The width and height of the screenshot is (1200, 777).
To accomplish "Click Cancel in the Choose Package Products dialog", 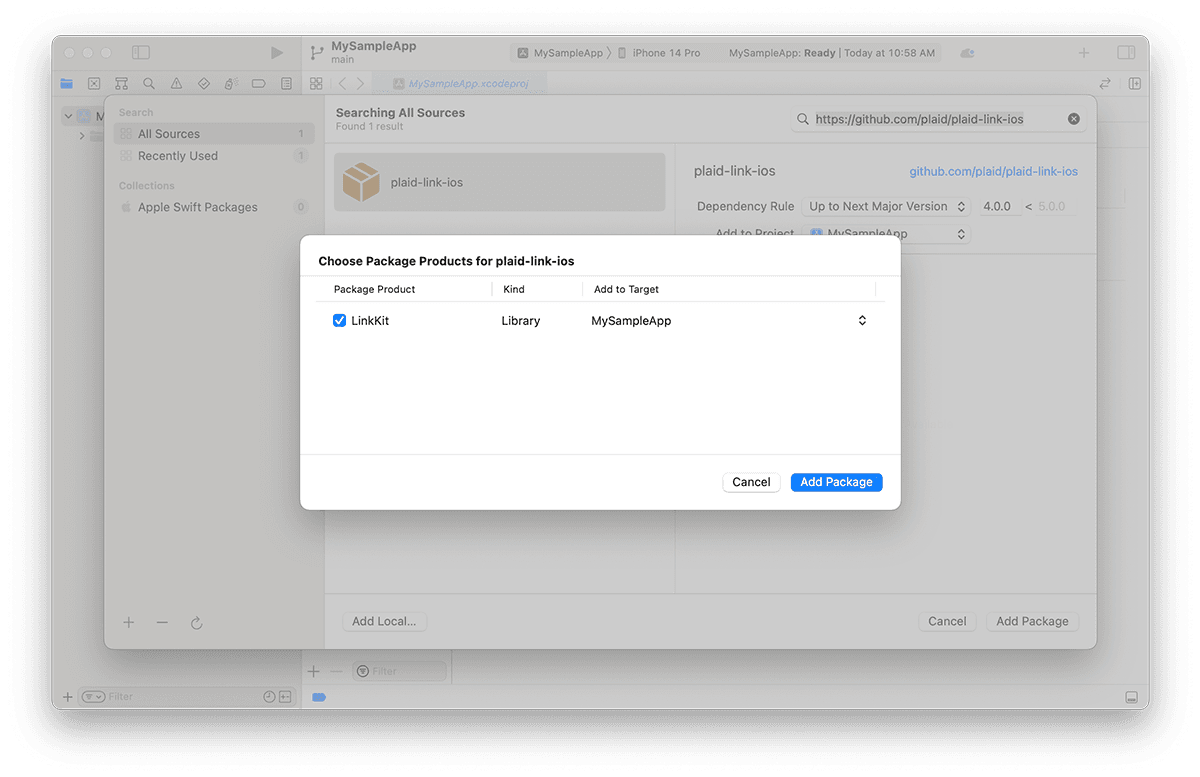I will (751, 482).
